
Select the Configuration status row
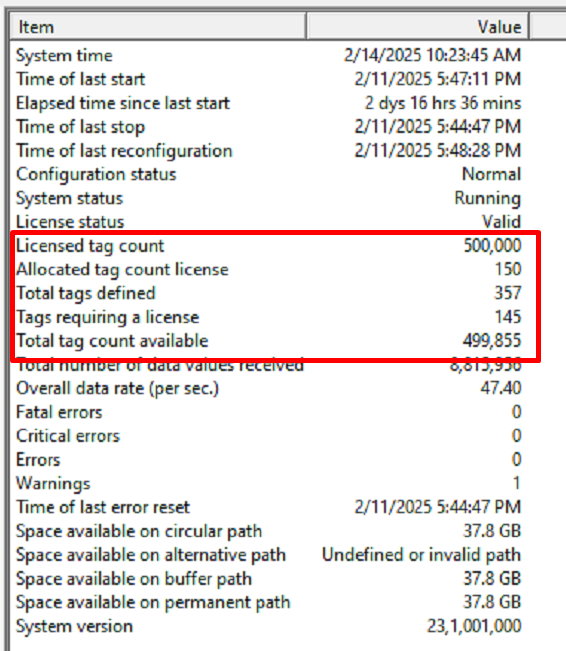pos(269,174)
